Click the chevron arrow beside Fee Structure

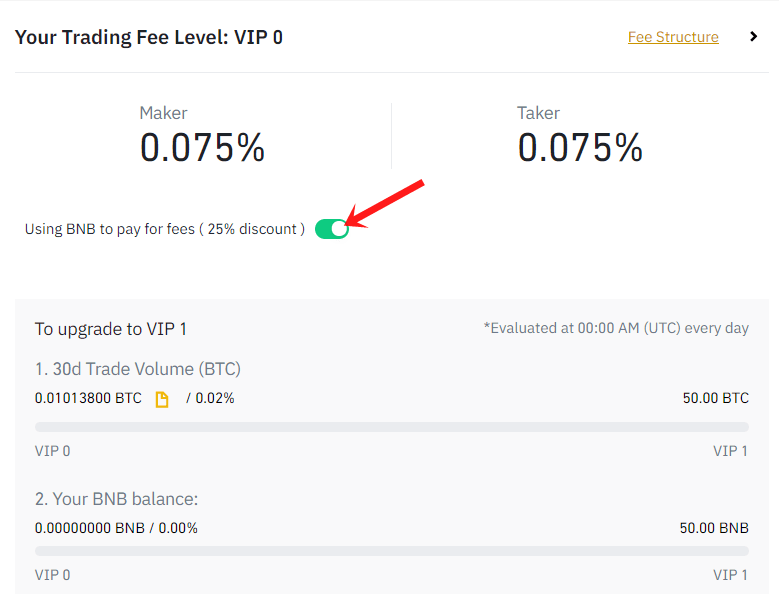pyautogui.click(x=754, y=37)
